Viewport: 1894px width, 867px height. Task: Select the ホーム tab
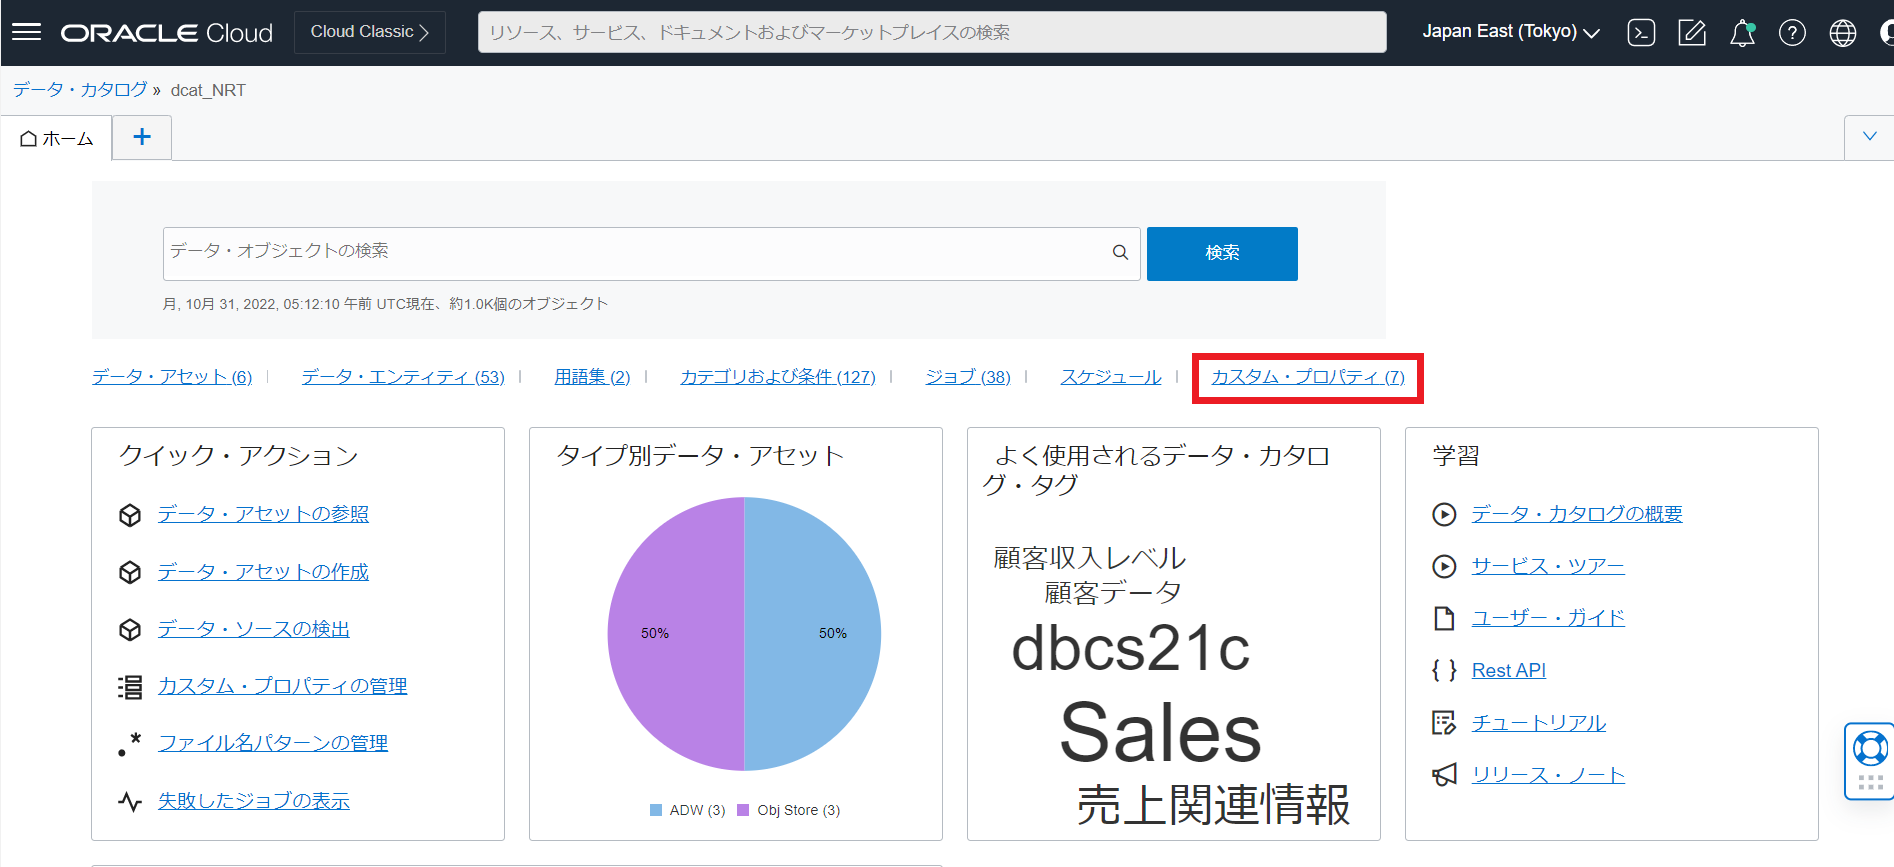coord(57,139)
